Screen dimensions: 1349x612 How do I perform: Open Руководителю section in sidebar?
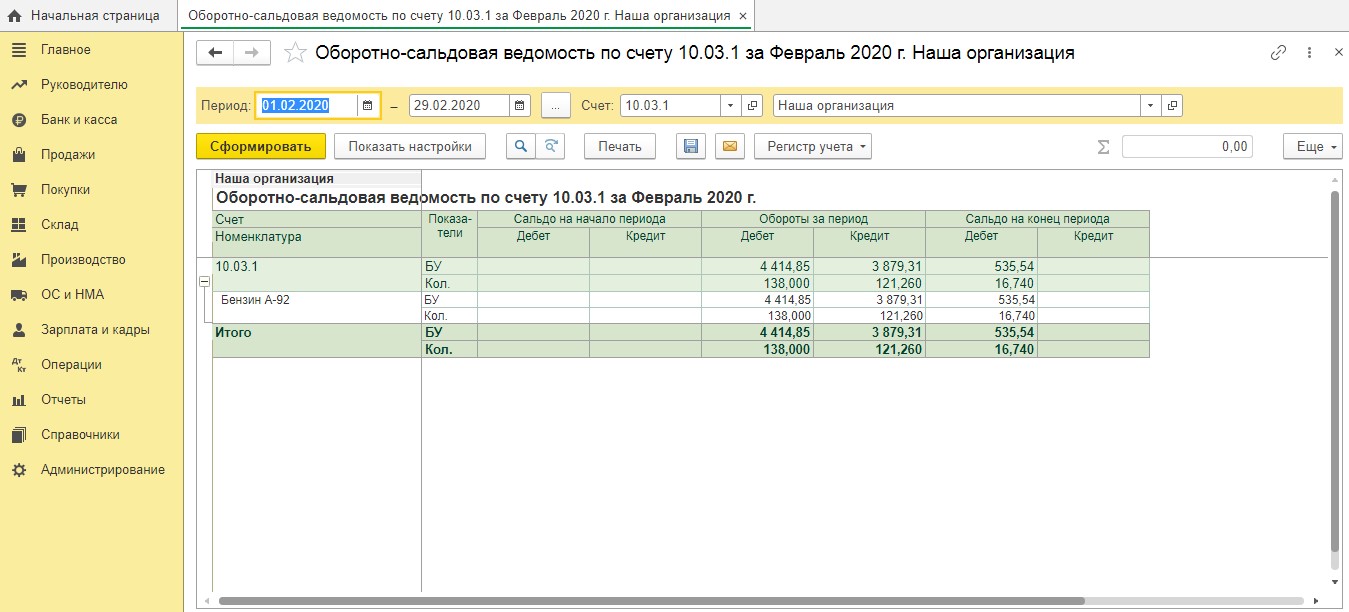coord(84,85)
